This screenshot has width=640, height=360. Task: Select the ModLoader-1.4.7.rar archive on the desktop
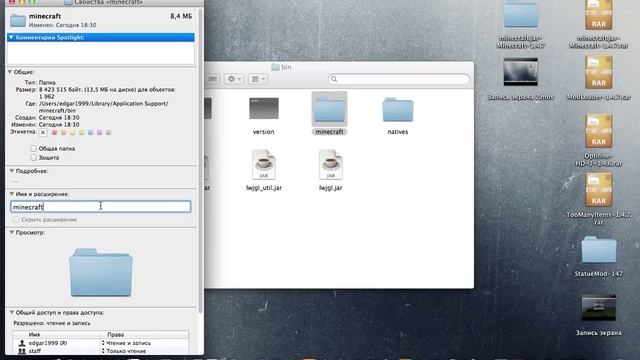[599, 72]
